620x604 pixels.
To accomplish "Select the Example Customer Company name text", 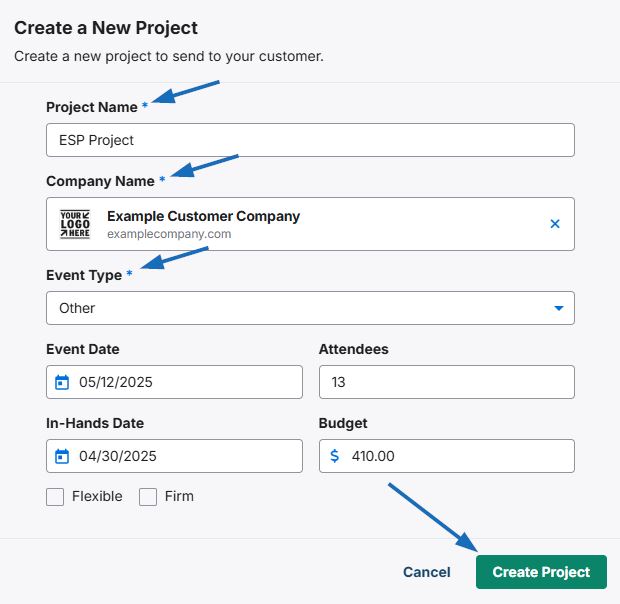I will [x=203, y=216].
